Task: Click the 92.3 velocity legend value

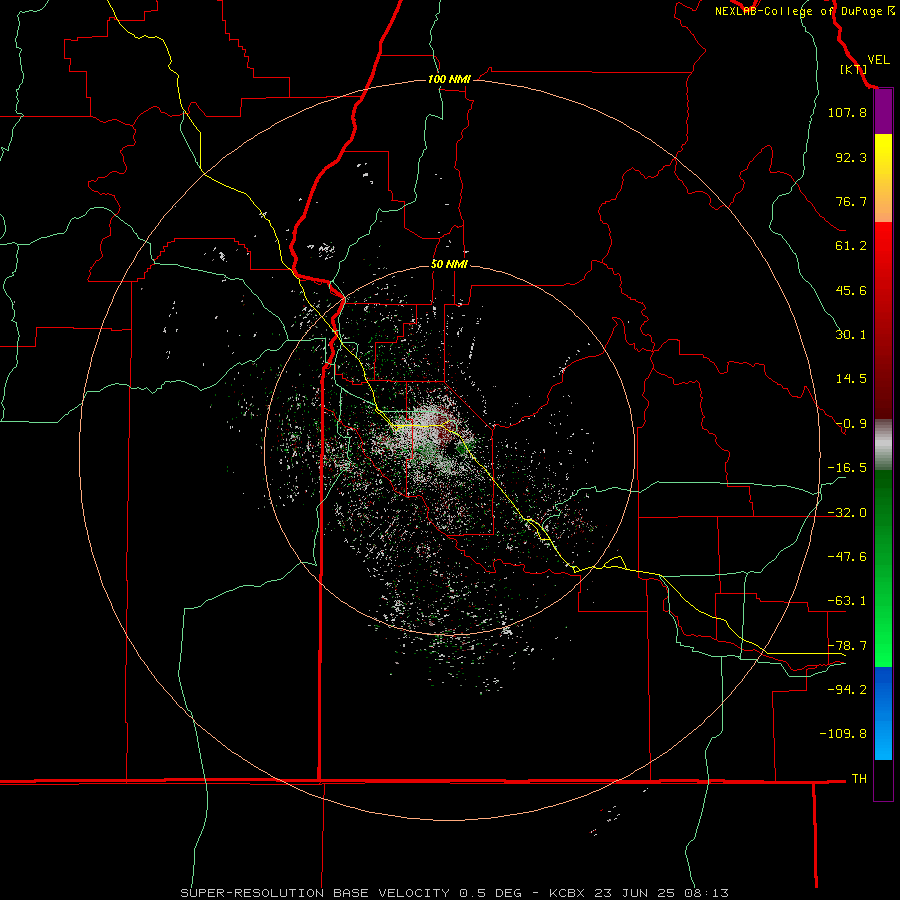Action: coord(851,157)
